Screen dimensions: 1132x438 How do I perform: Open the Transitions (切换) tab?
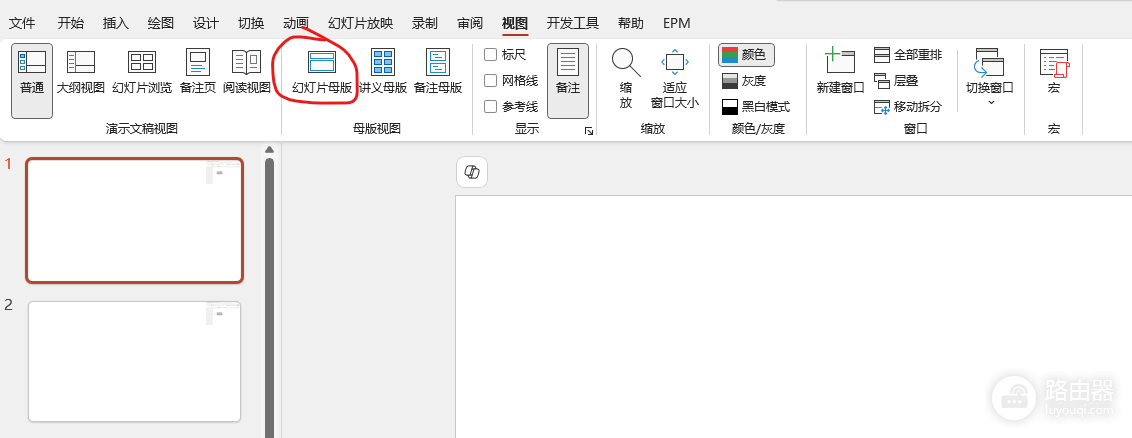(251, 23)
